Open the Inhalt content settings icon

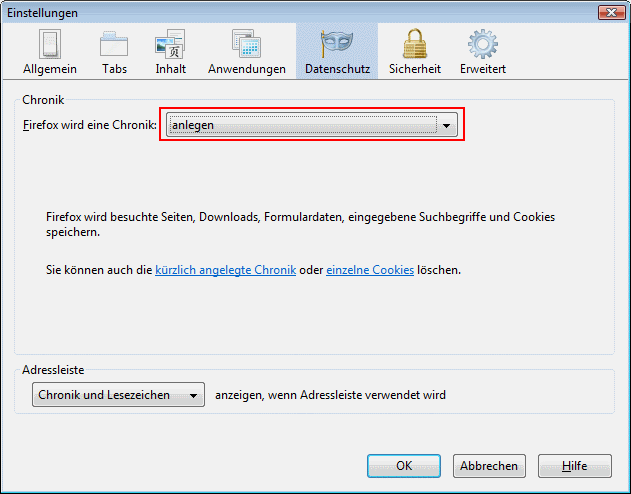[170, 45]
